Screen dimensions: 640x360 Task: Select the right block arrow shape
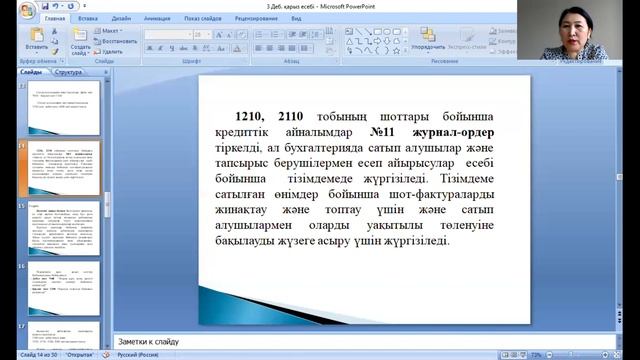click(x=377, y=41)
